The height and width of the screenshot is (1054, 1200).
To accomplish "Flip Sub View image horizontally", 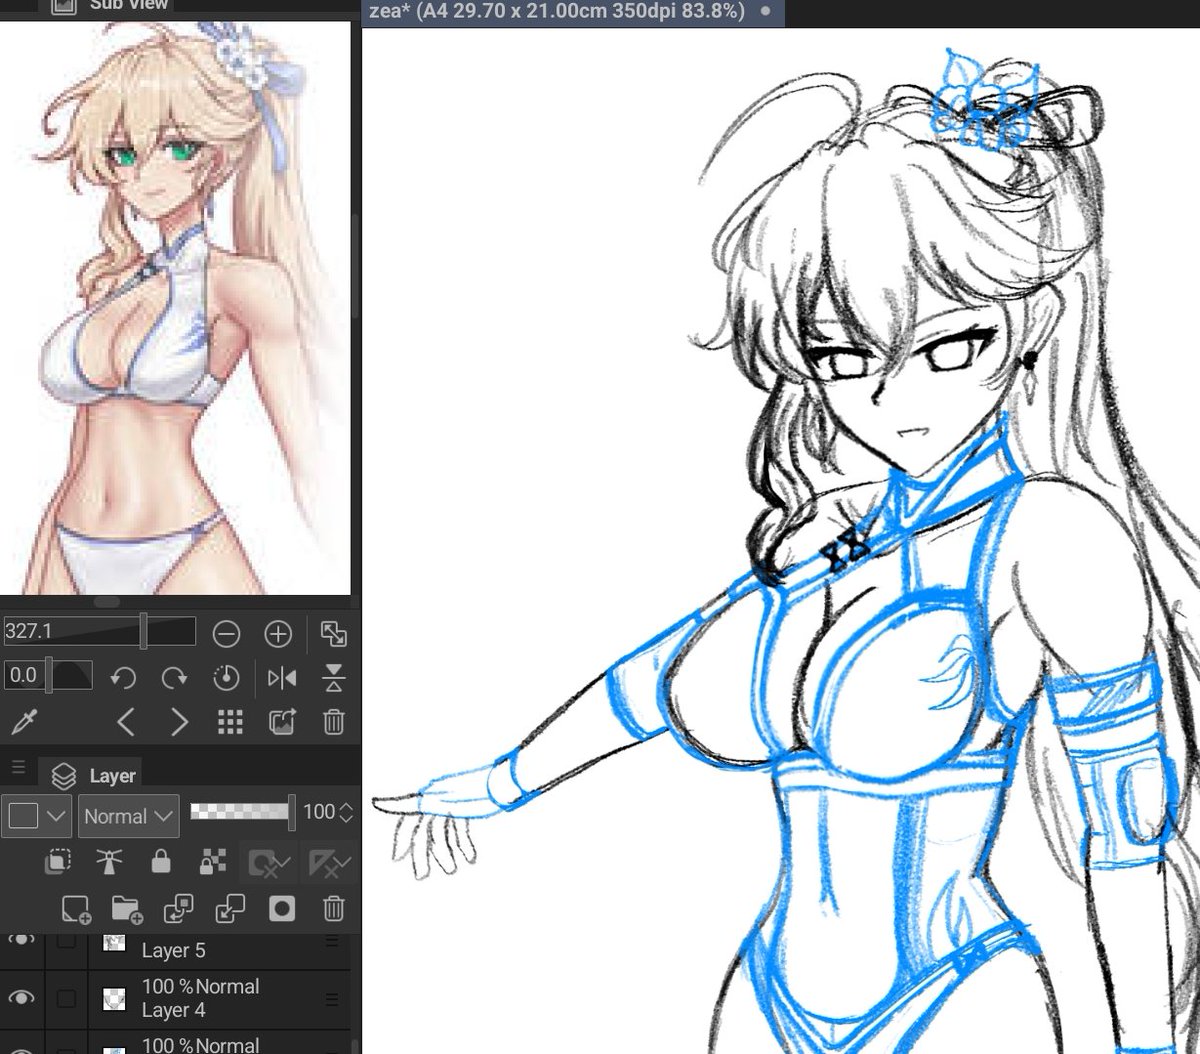I will click(x=282, y=678).
